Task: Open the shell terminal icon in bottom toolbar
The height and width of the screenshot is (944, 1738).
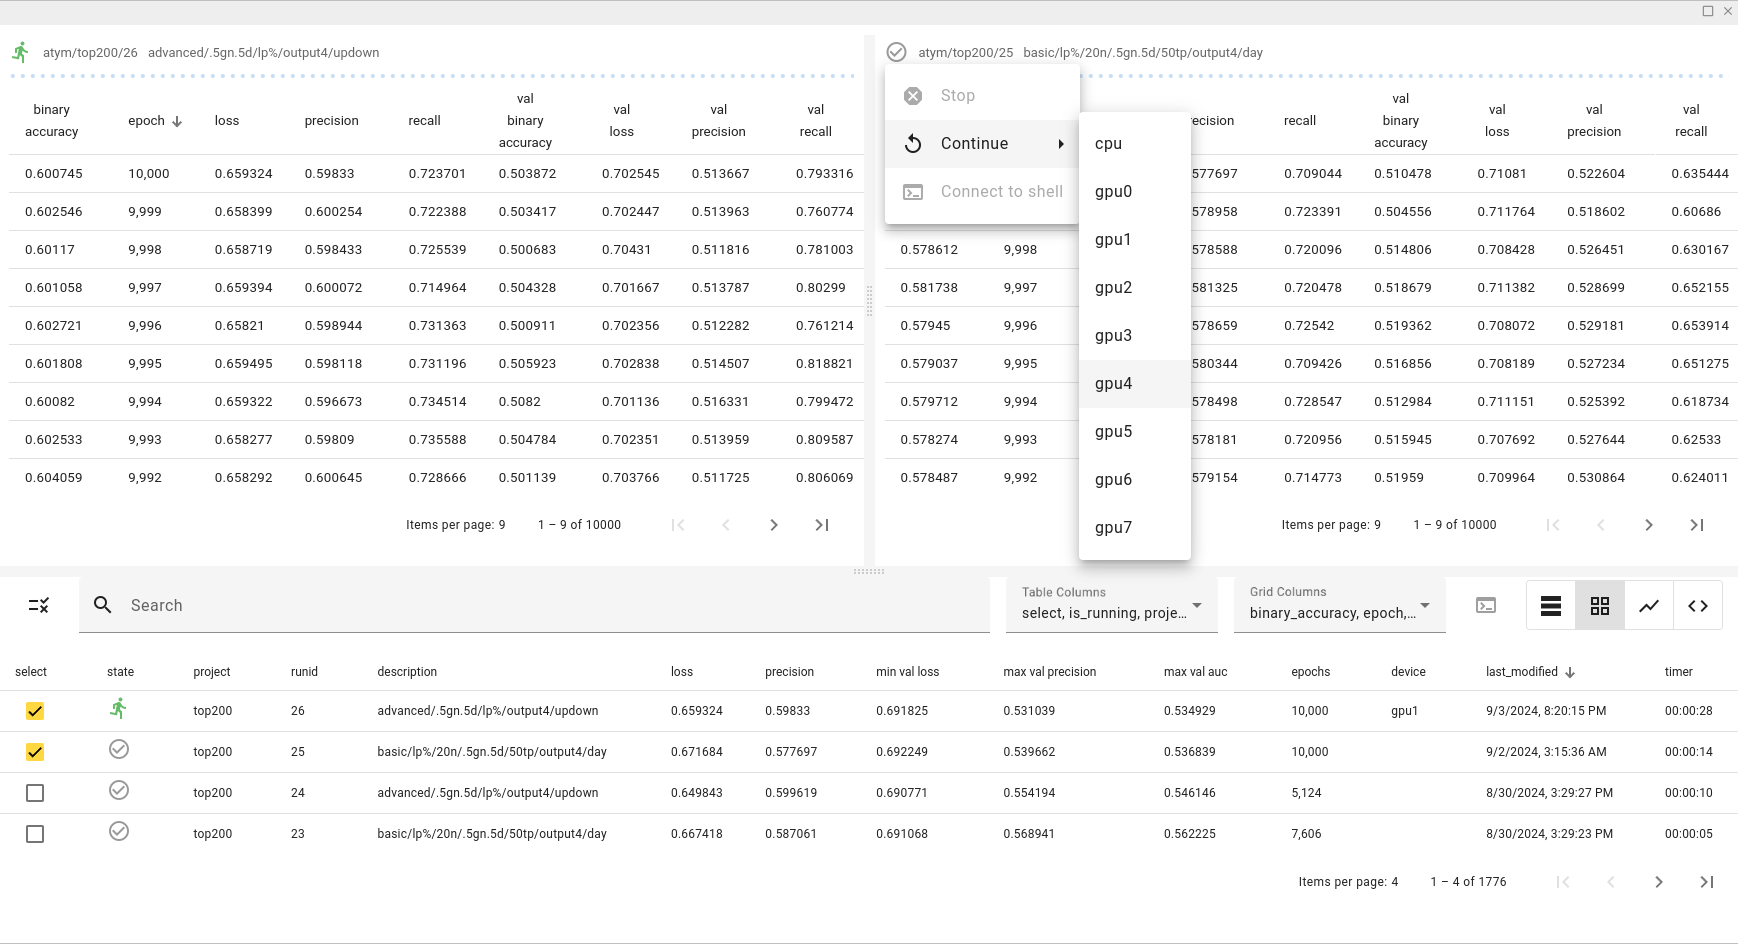Action: coord(1487,605)
